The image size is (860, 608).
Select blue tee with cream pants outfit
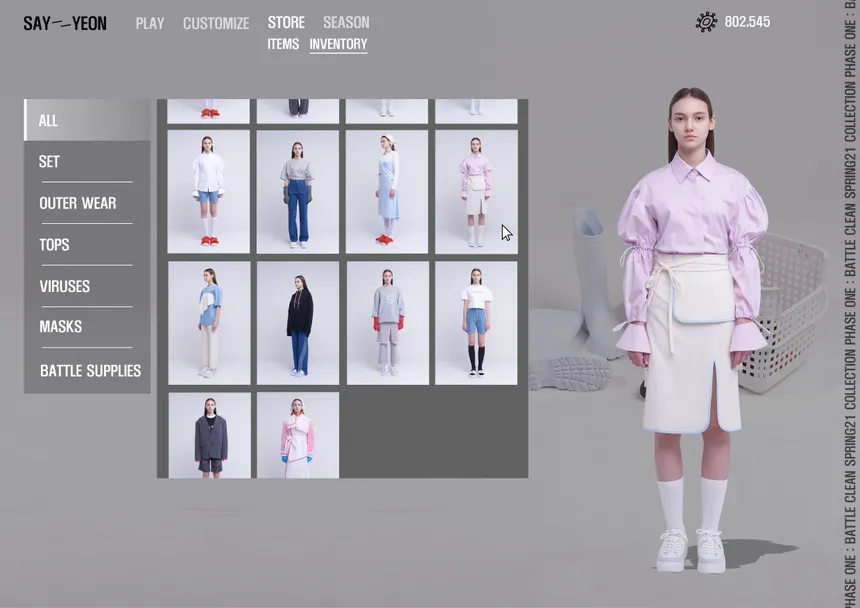coord(209,323)
